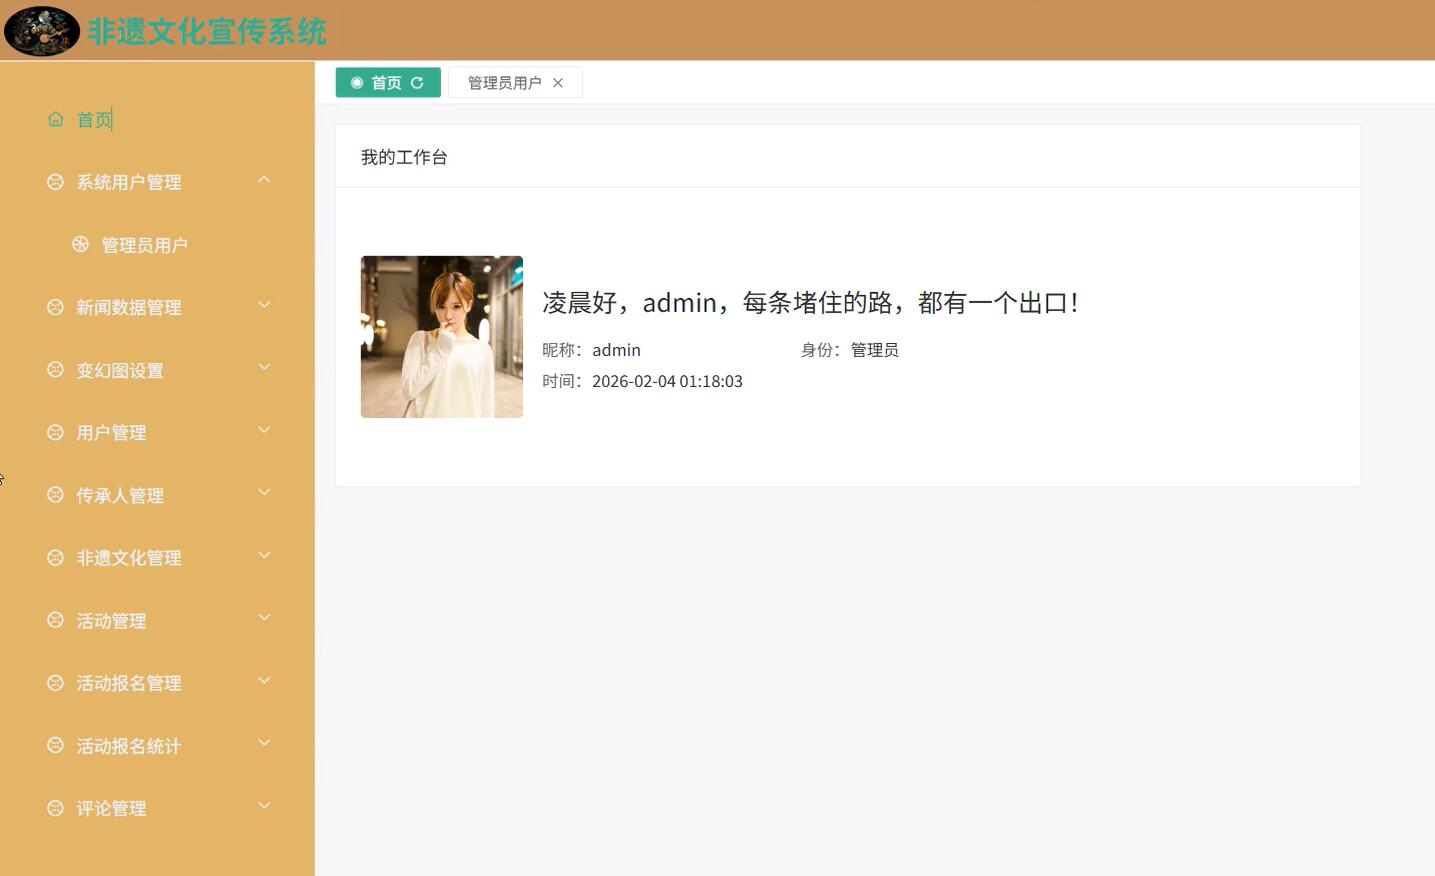
Task: Expand the 活动报名管理 chevron
Action: (x=264, y=681)
